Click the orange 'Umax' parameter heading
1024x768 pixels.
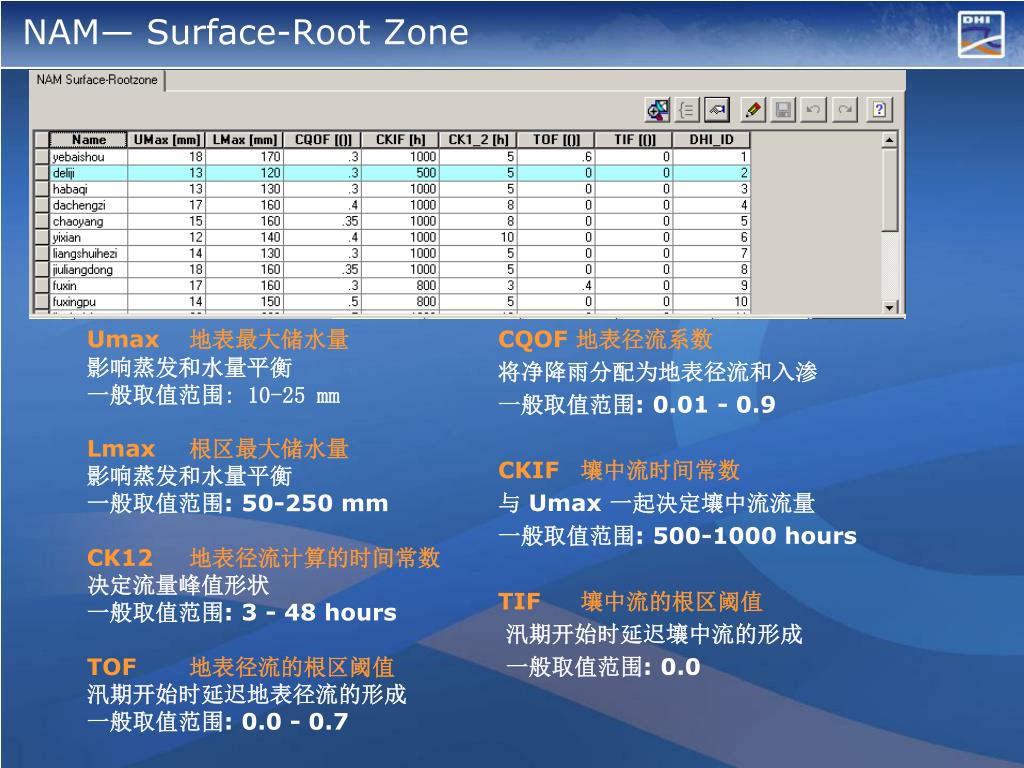pyautogui.click(x=123, y=340)
